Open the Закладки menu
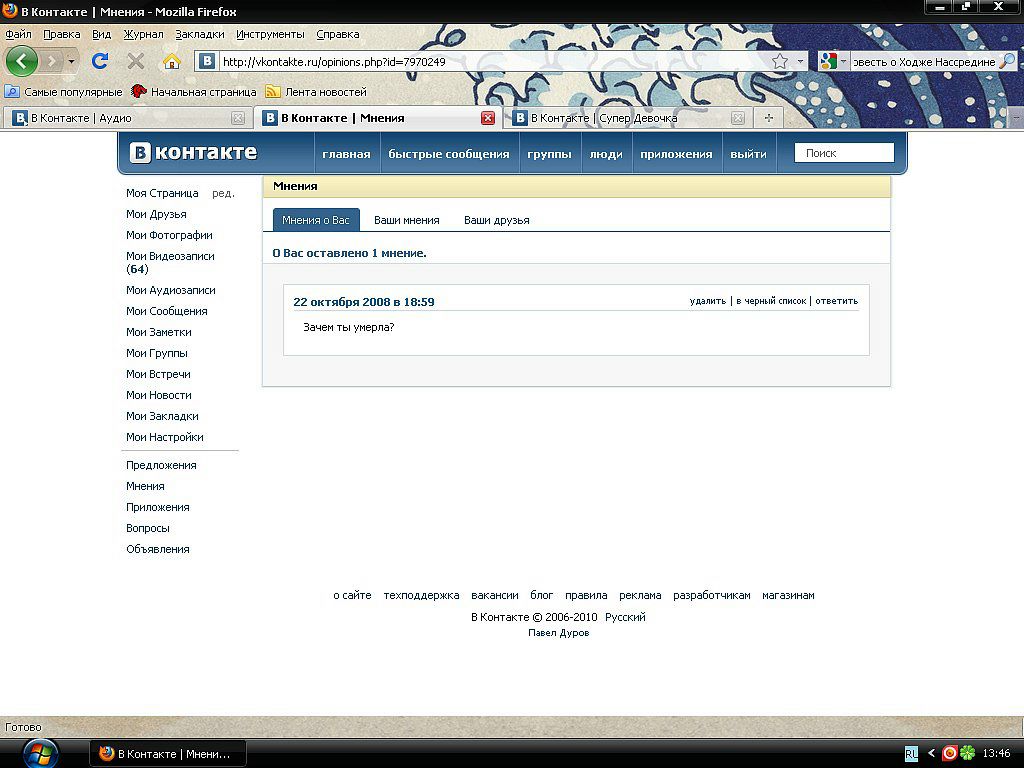 [x=199, y=34]
